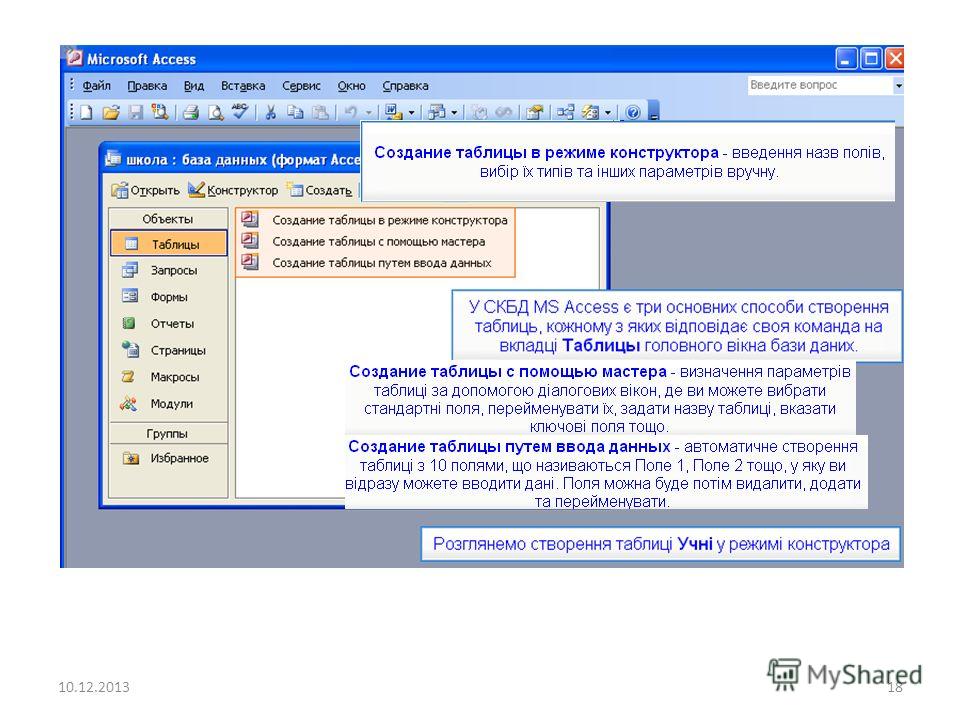Click the Script link chain icon
The image size is (960, 720).
click(x=504, y=112)
